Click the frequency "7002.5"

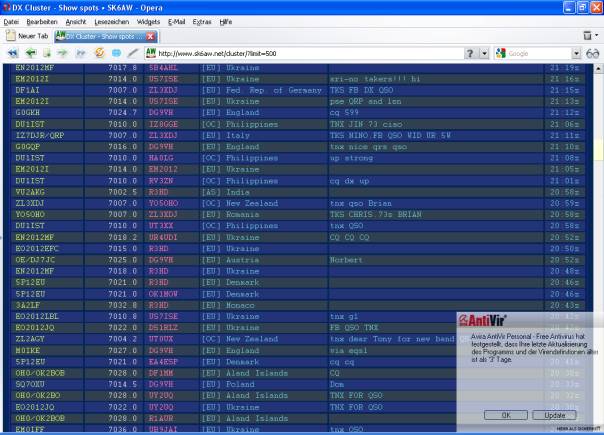[x=122, y=192]
